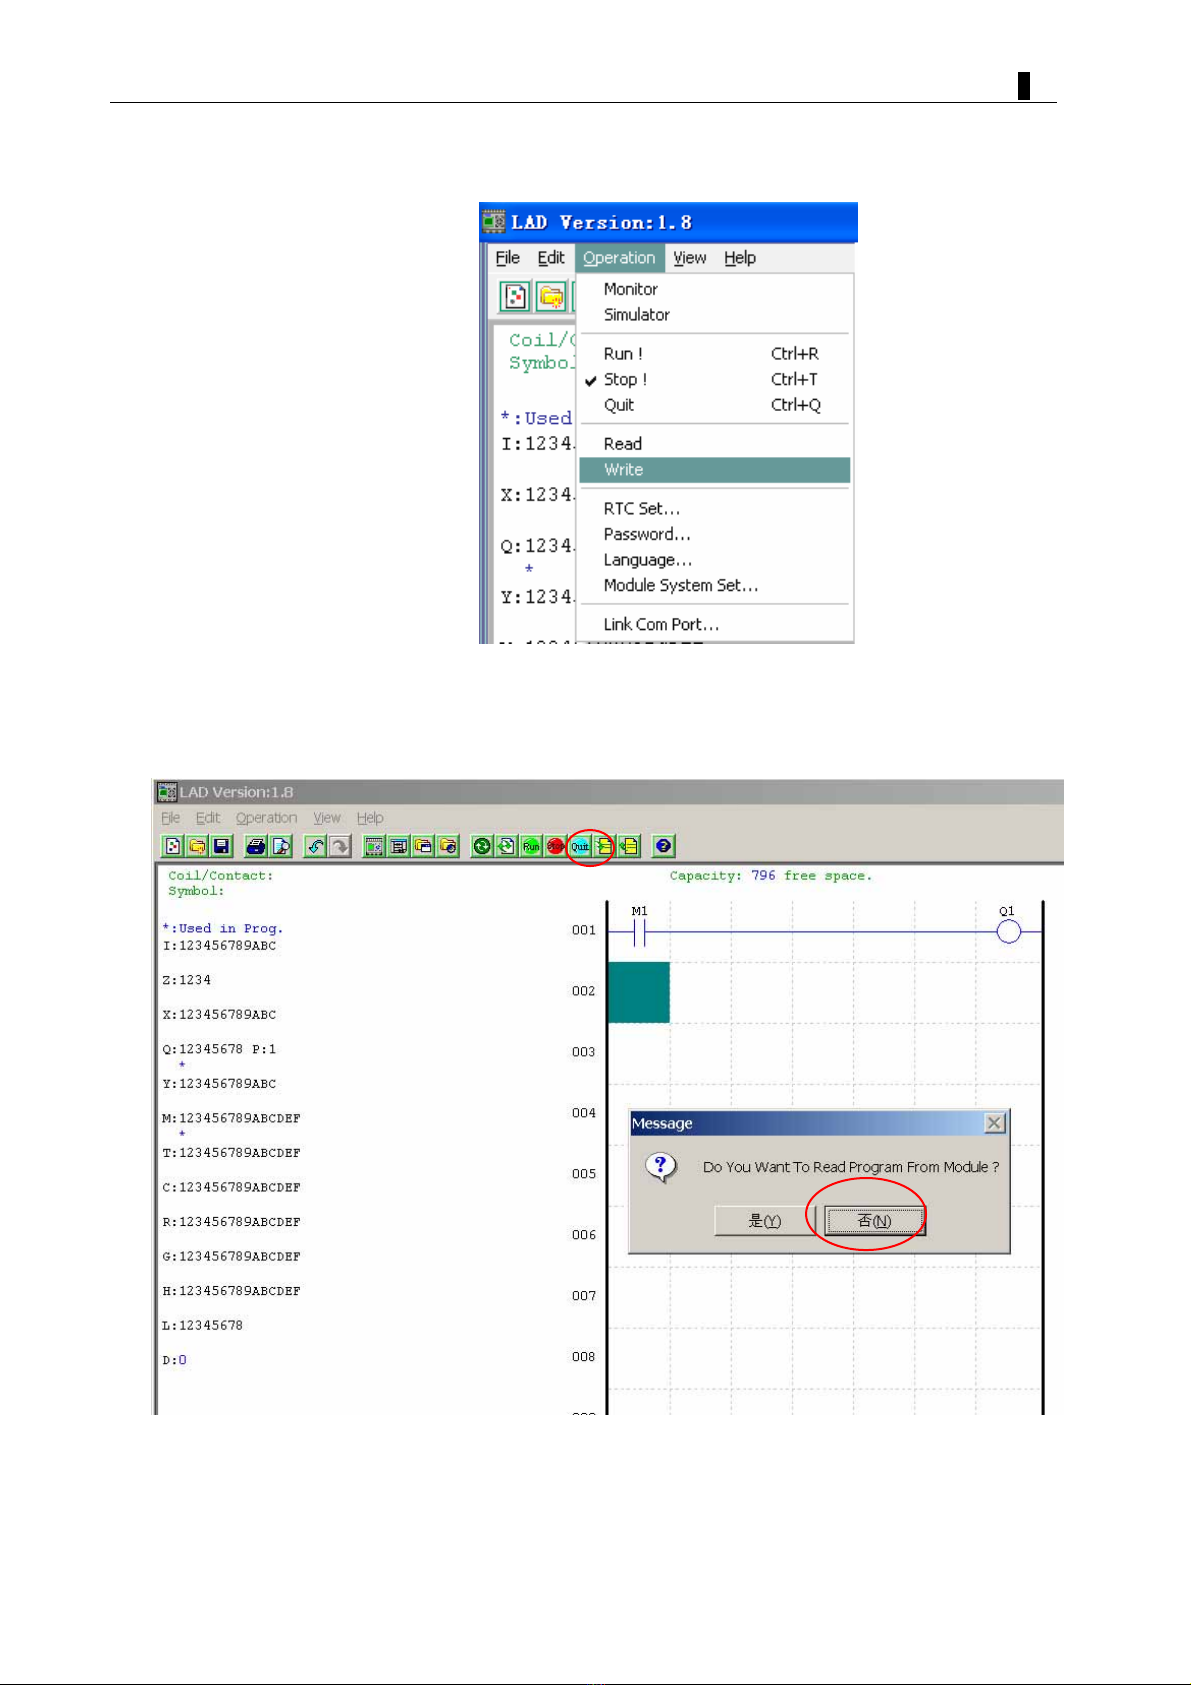Click the 否(N) button in Message dialog
The width and height of the screenshot is (1191, 1685).
[x=874, y=1221]
